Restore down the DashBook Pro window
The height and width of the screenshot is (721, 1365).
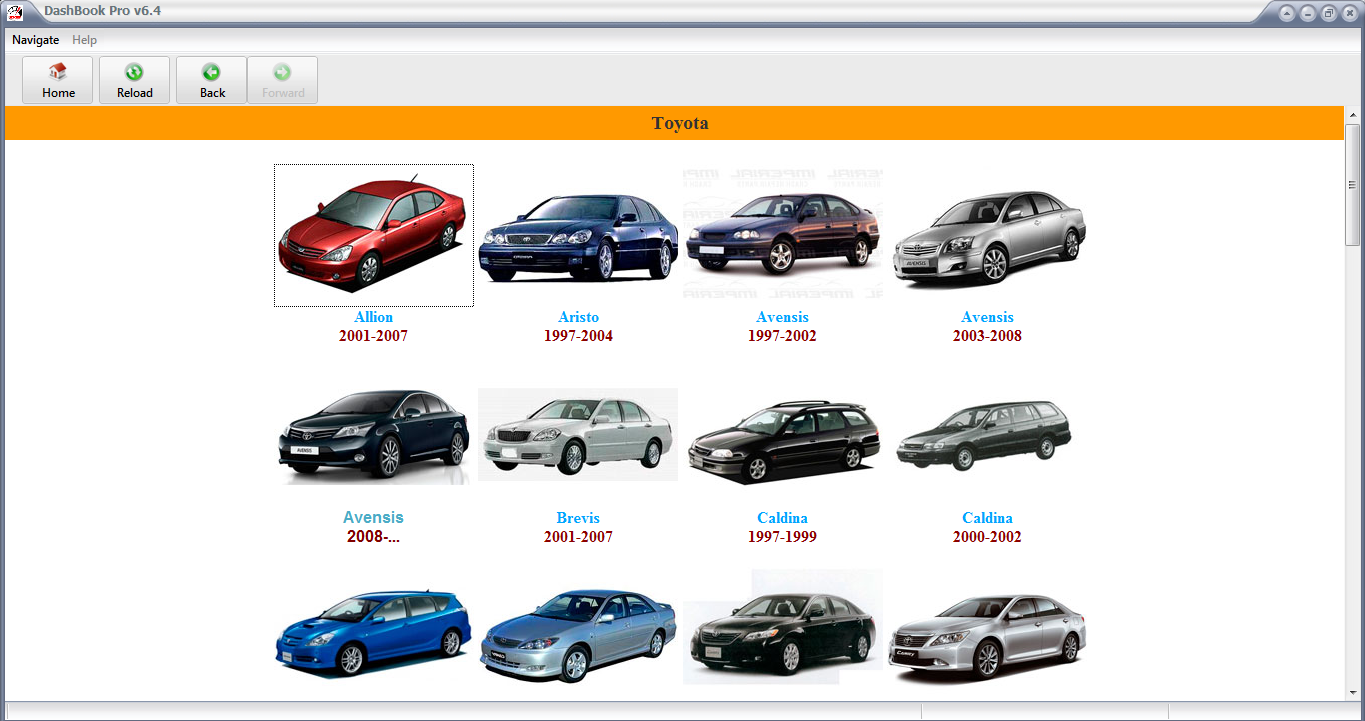(x=1329, y=13)
